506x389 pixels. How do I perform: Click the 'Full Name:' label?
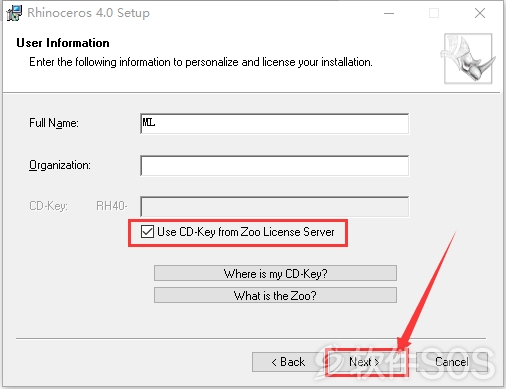(54, 123)
